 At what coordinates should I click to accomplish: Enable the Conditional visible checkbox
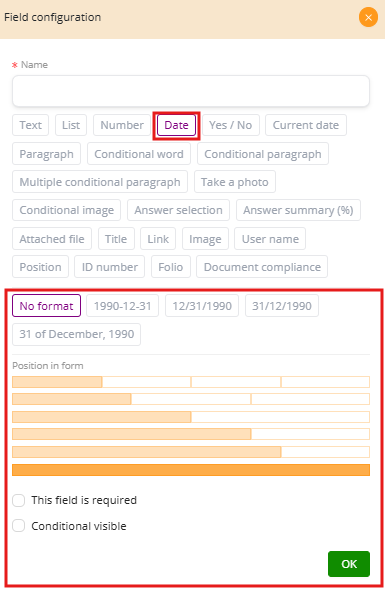click(x=18, y=526)
